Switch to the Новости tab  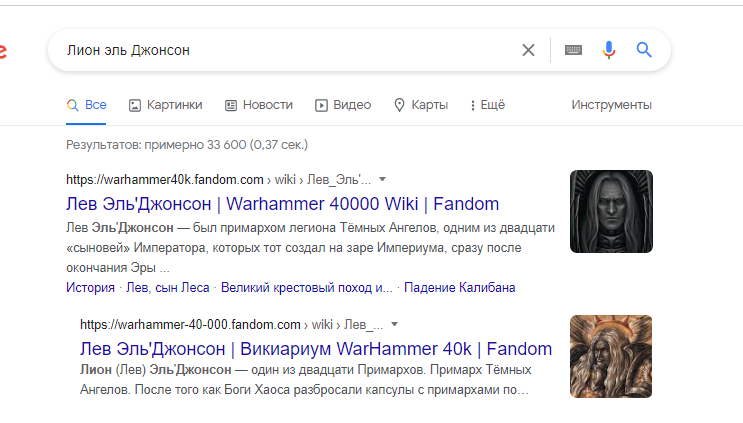pyautogui.click(x=259, y=105)
